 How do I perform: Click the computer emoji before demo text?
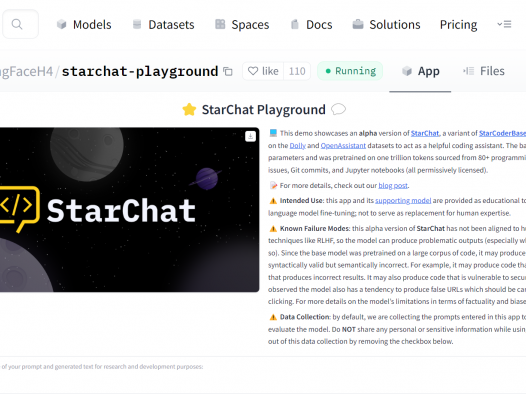[273, 133]
